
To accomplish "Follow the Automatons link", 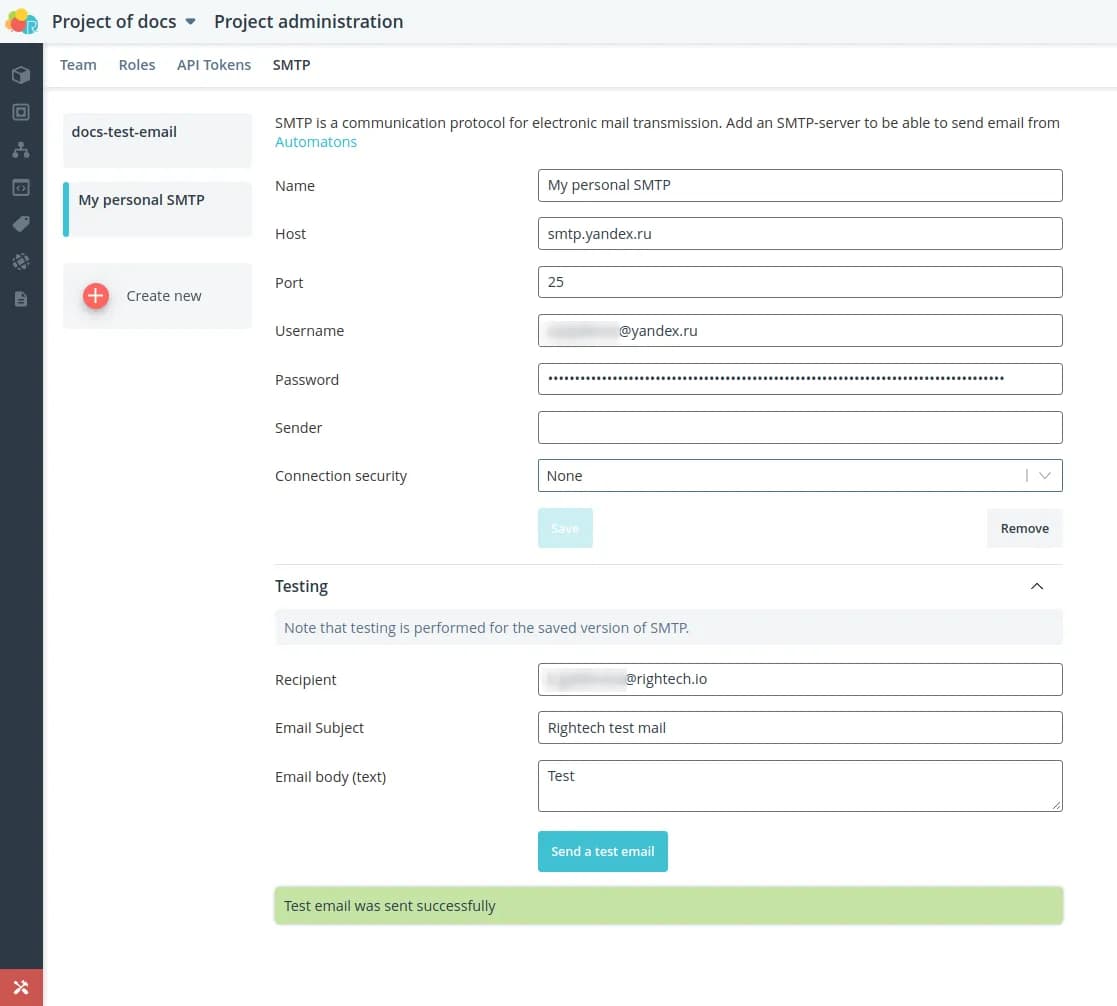I will (316, 142).
